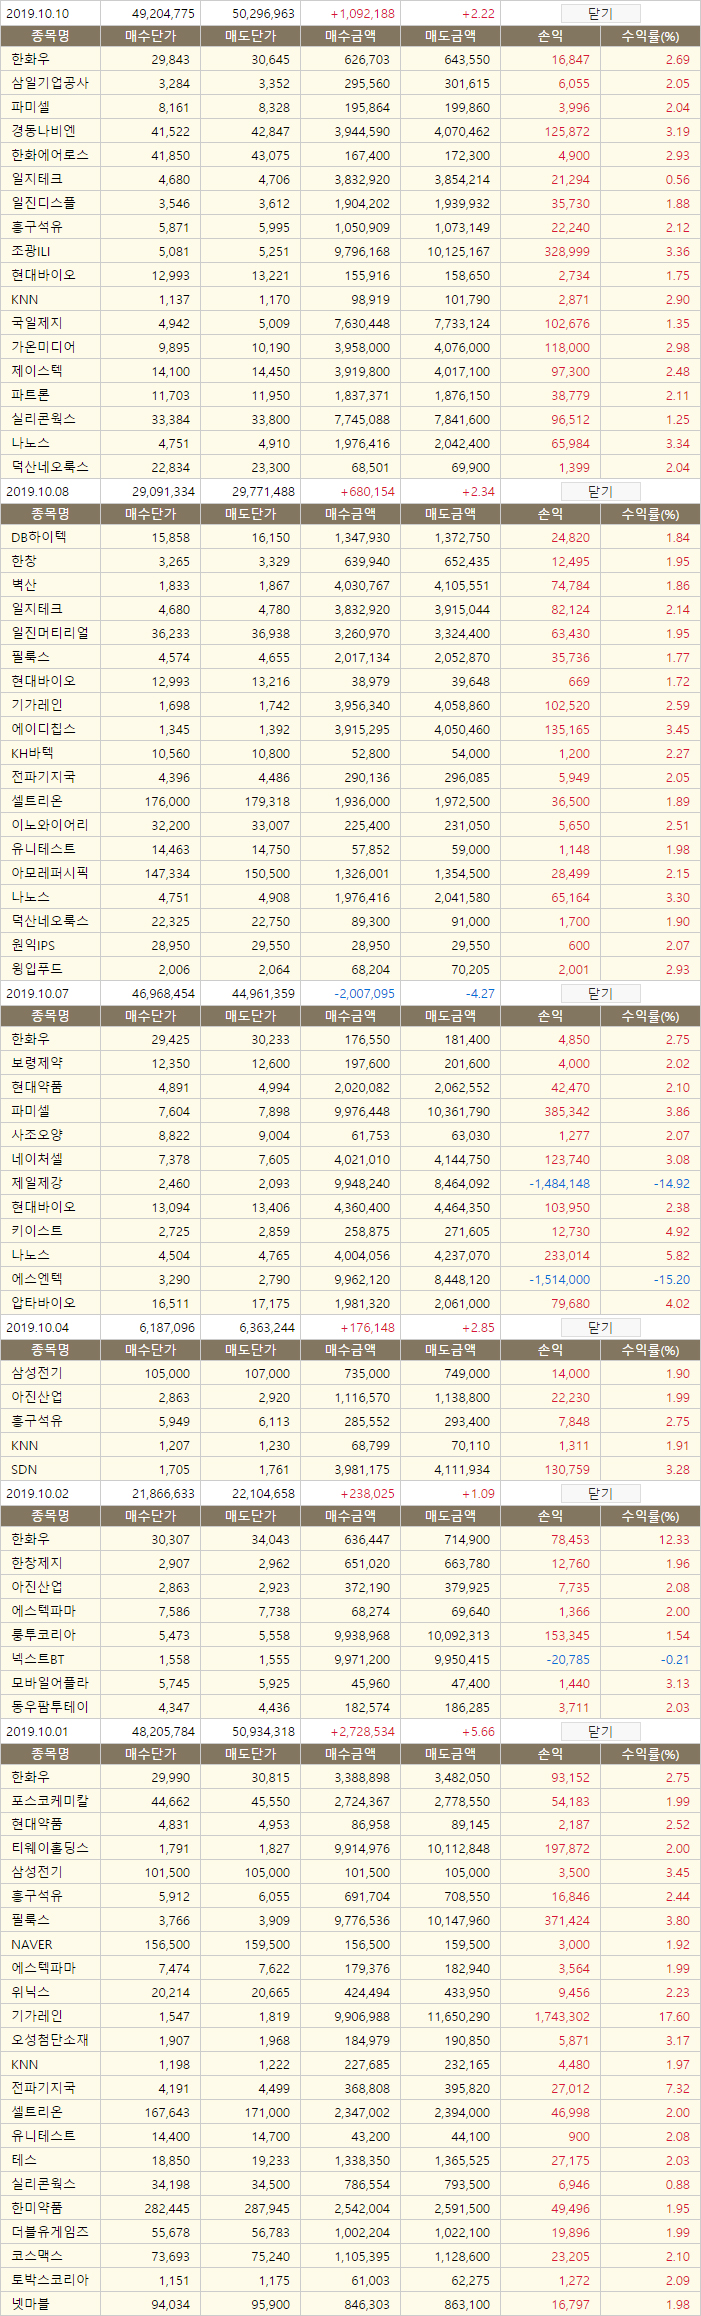Screen dimensions: 701x2316
Task: Select the 삼일기업공사 stock row name
Action: [50, 83]
